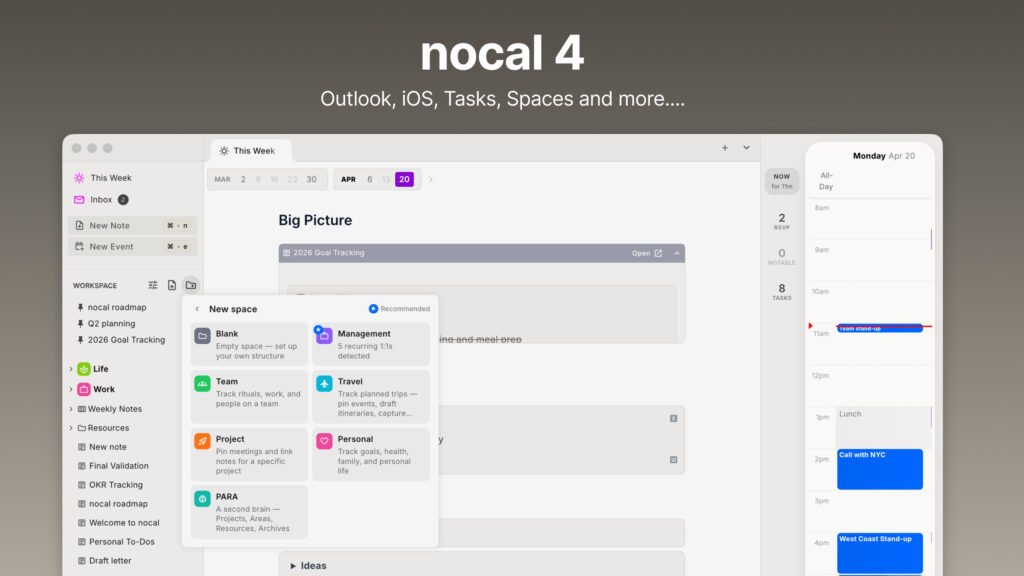The width and height of the screenshot is (1024, 576).
Task: Select the Management space template
Action: [x=371, y=344]
